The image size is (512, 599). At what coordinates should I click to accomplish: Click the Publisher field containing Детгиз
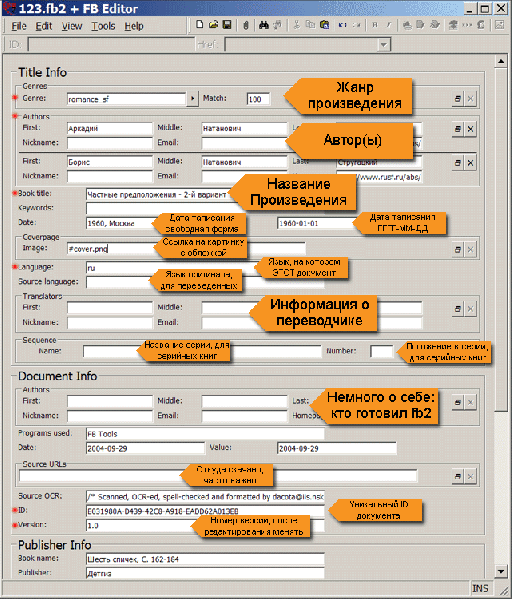tap(205, 573)
